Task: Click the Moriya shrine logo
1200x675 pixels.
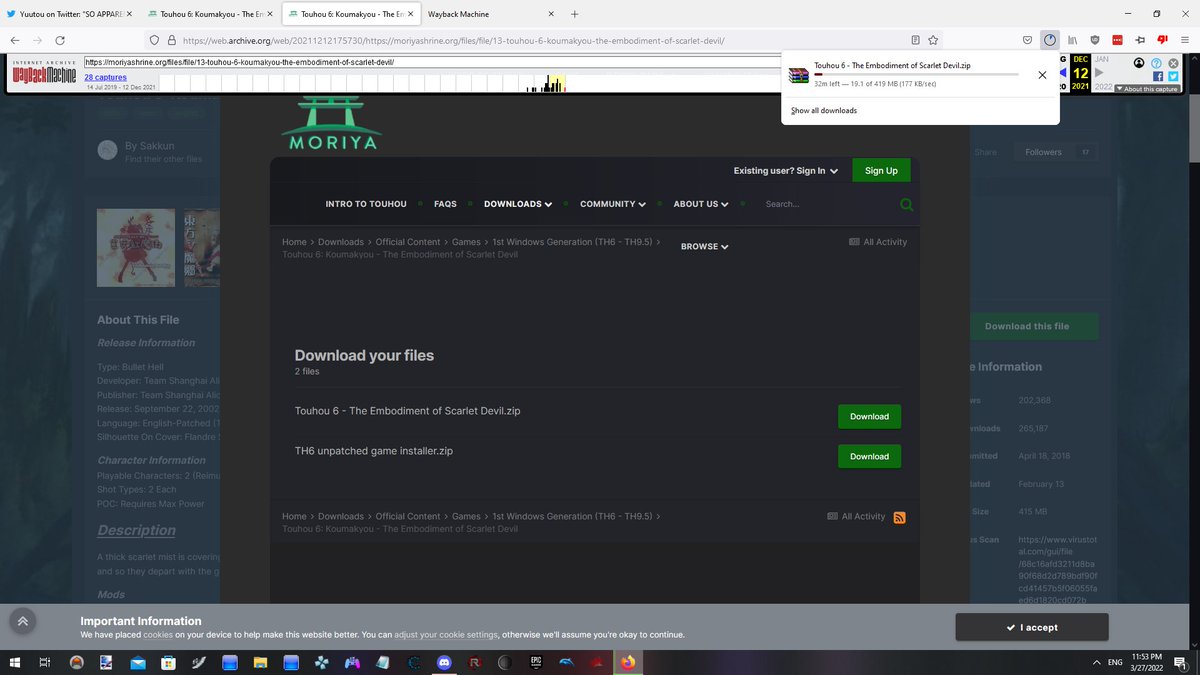Action: click(x=332, y=123)
